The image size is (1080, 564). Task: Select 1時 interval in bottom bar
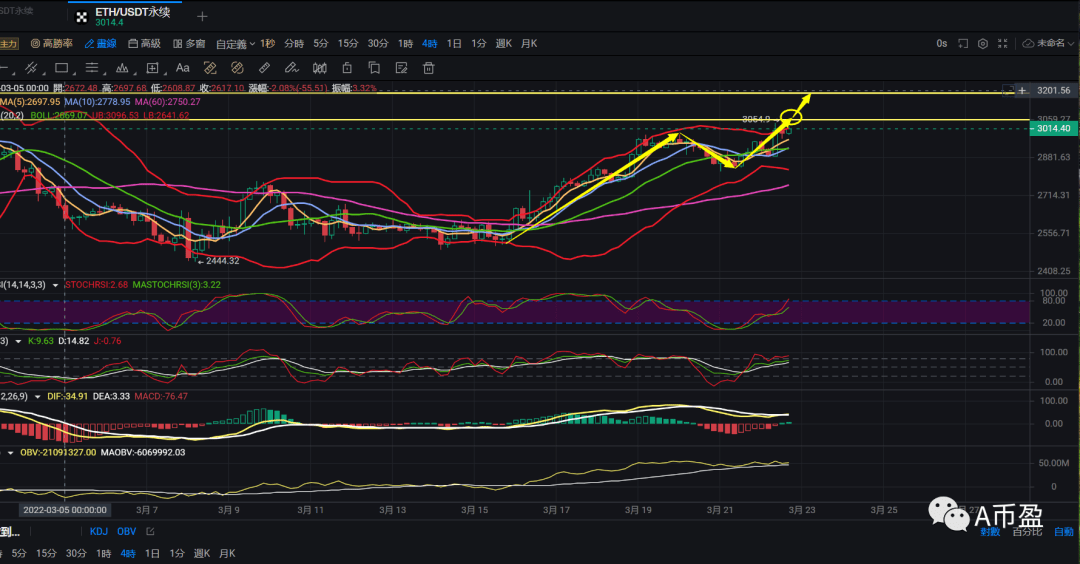point(103,554)
